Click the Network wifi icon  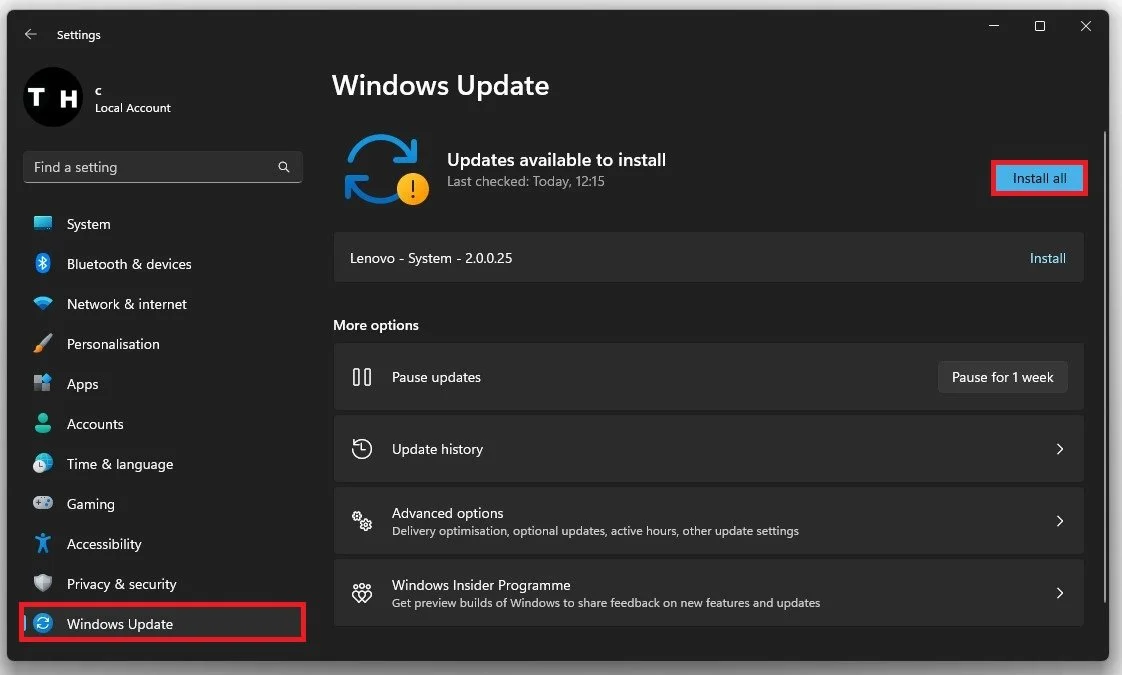click(x=43, y=303)
